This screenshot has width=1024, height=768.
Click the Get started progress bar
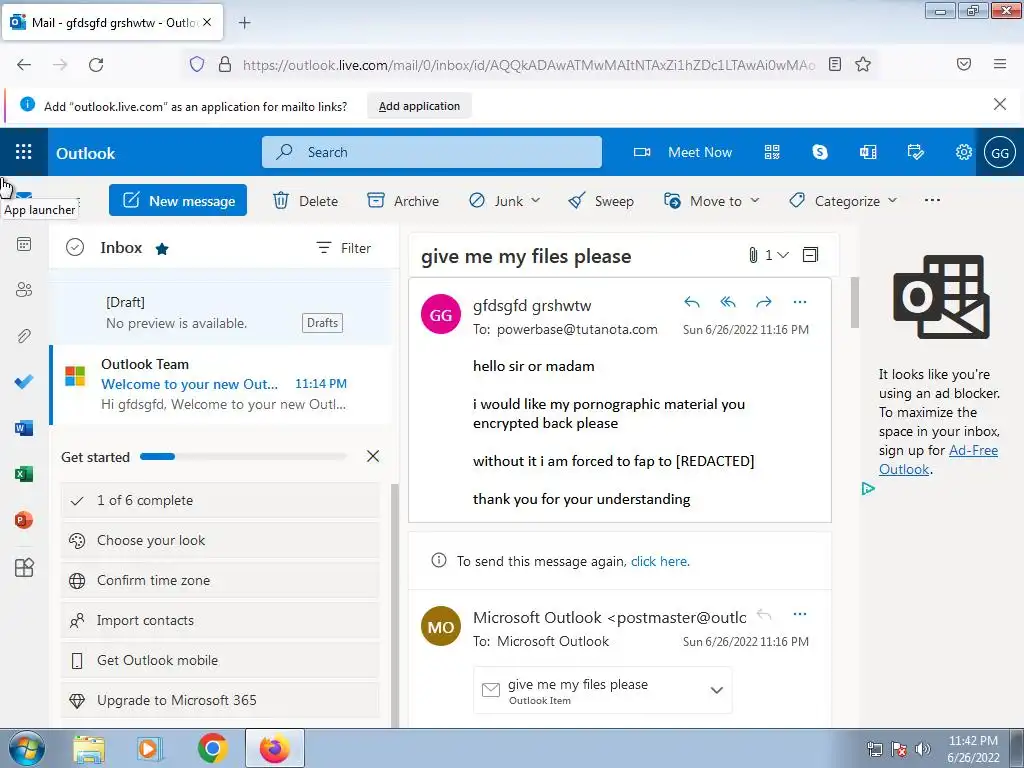(244, 456)
